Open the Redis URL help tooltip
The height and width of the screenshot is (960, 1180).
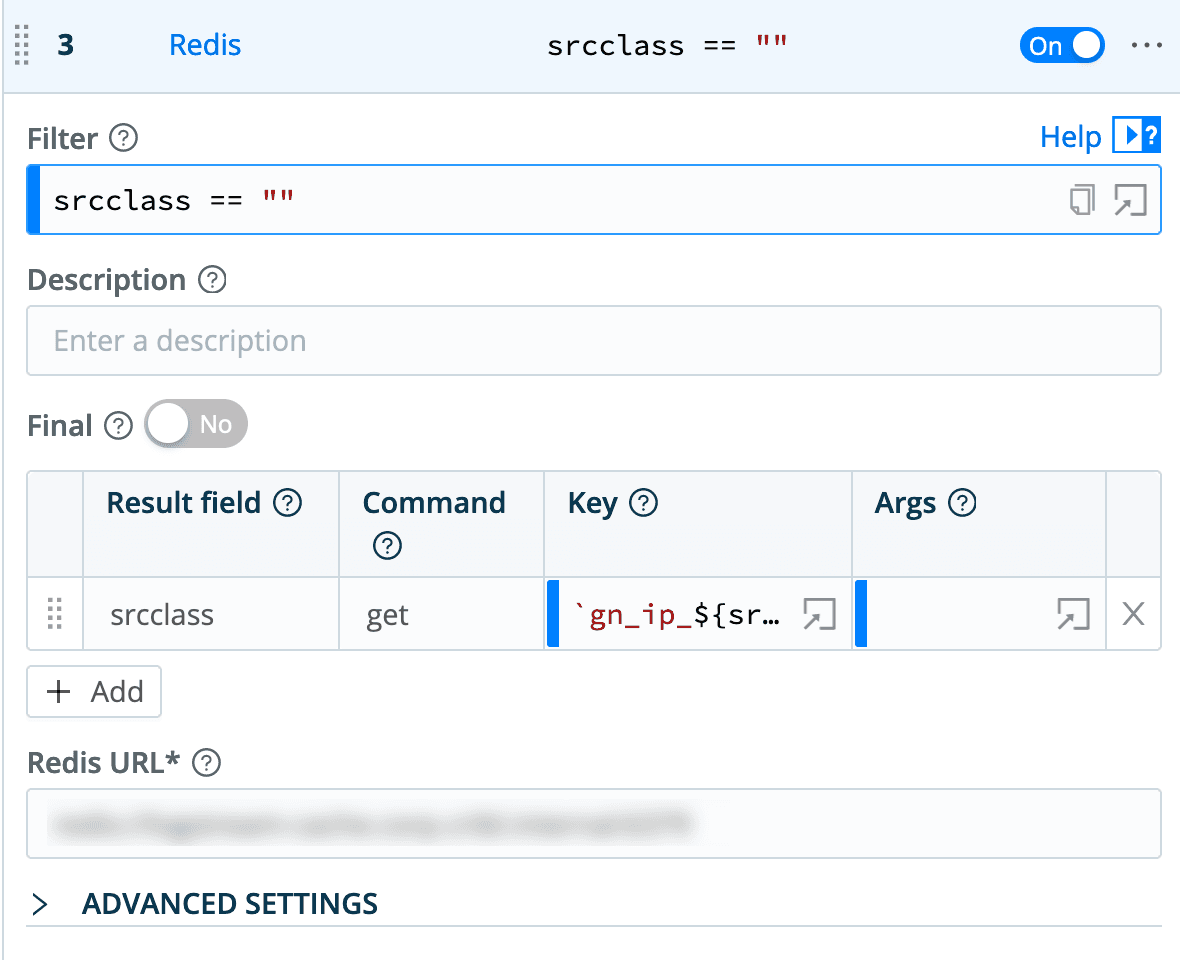tap(207, 763)
